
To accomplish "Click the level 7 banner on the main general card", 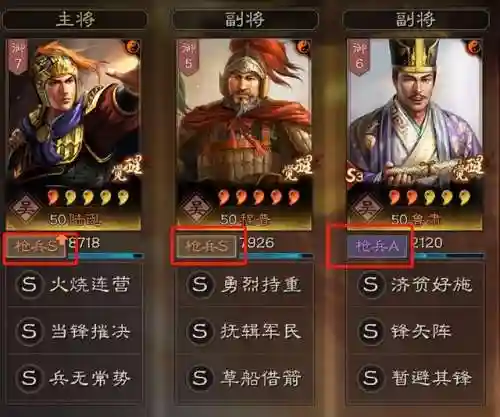I will (18, 57).
